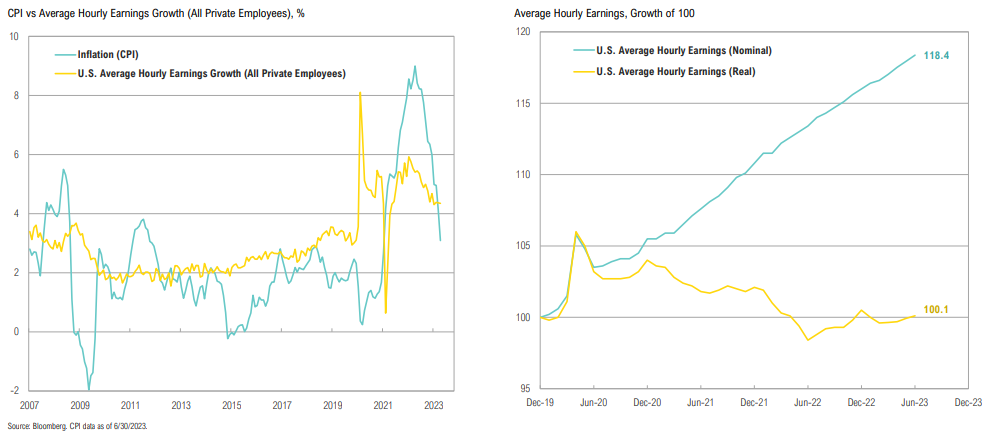Viewport: 988px width, 436px height.
Task: Click the 95 y-axis value on right chart
Action: pyautogui.click(x=525, y=389)
